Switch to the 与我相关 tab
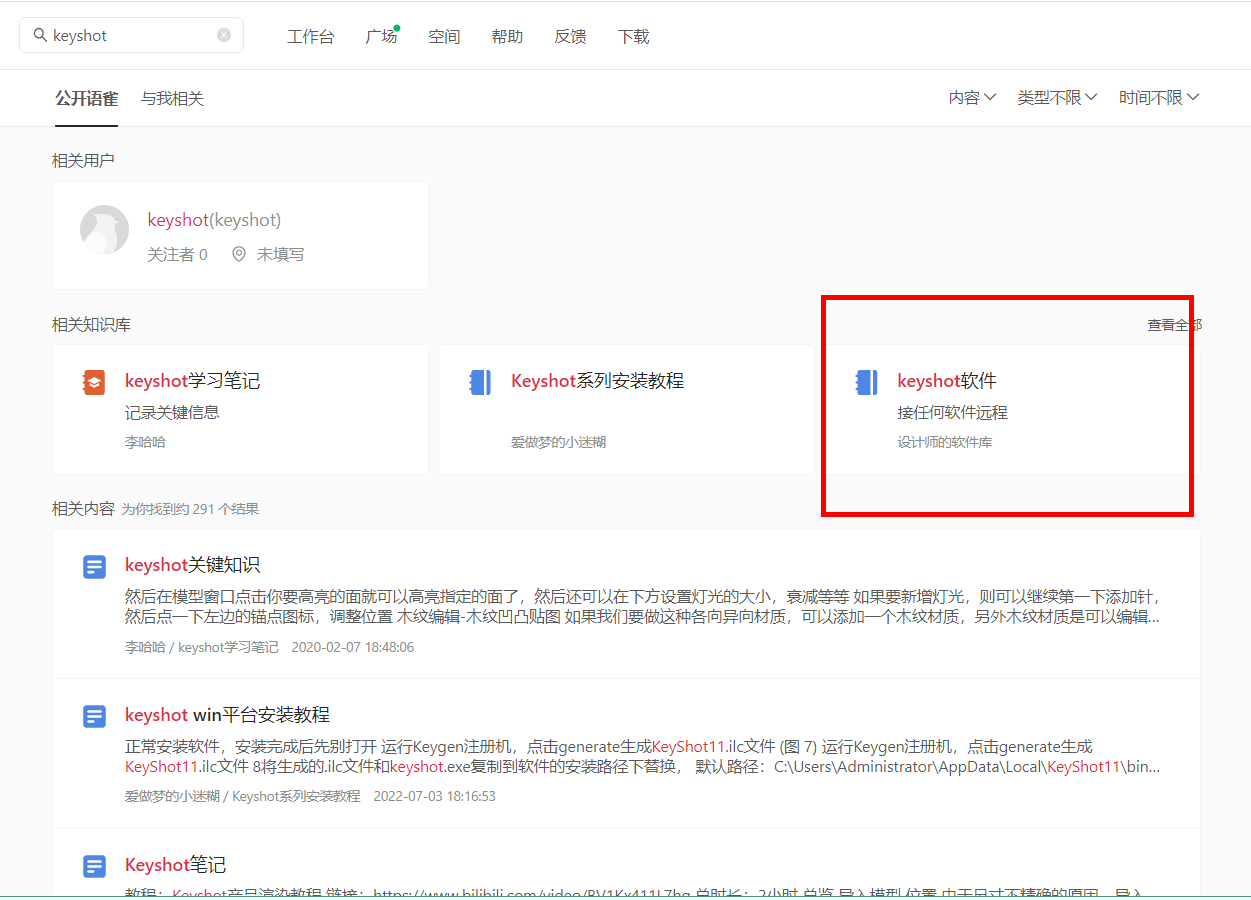The image size is (1251, 900). 172,98
